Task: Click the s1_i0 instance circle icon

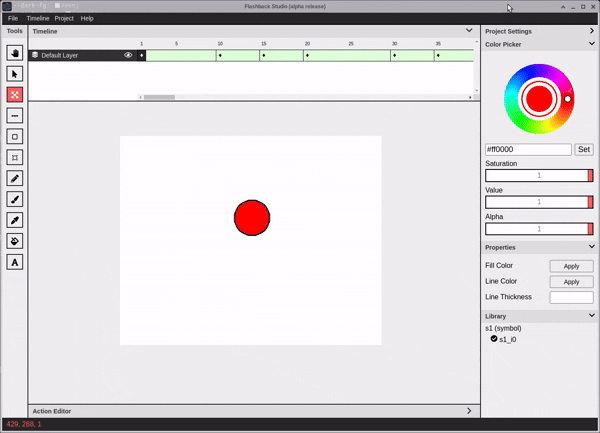Action: [494, 339]
